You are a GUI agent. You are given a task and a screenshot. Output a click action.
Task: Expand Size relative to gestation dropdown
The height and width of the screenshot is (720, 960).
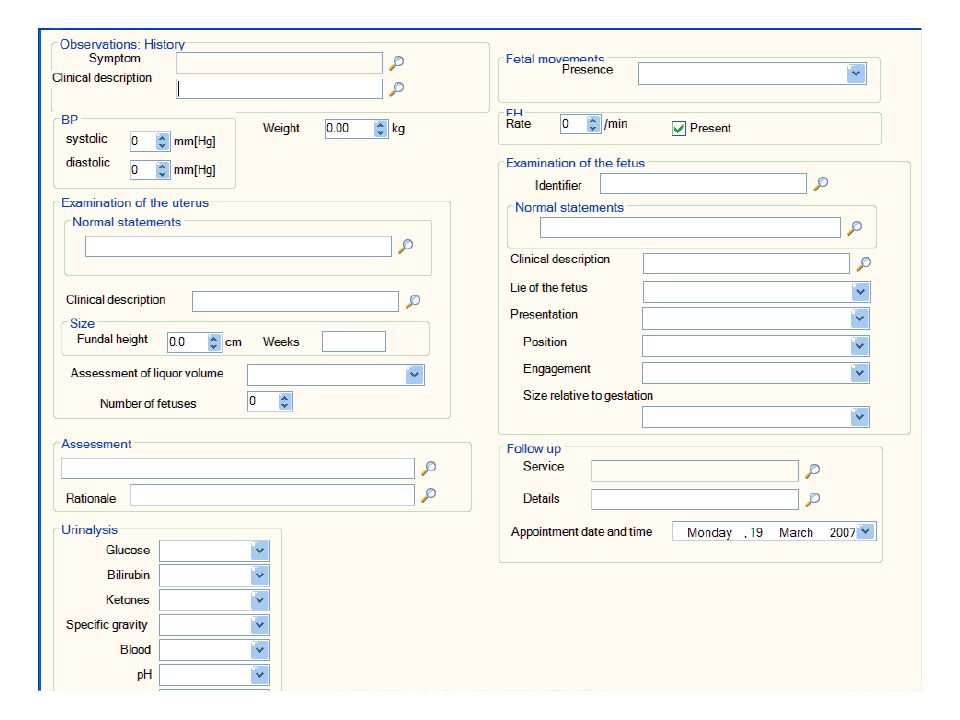[860, 418]
